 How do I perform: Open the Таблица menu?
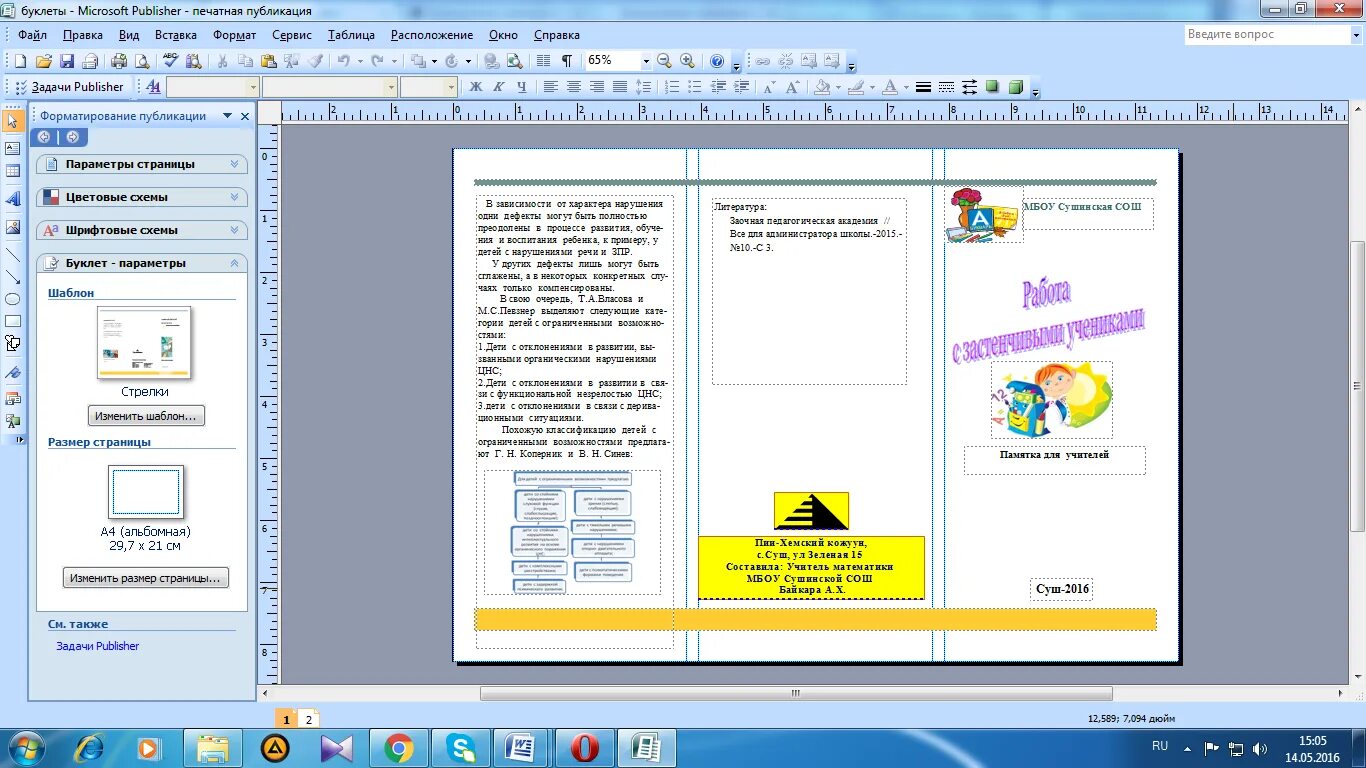pos(351,35)
